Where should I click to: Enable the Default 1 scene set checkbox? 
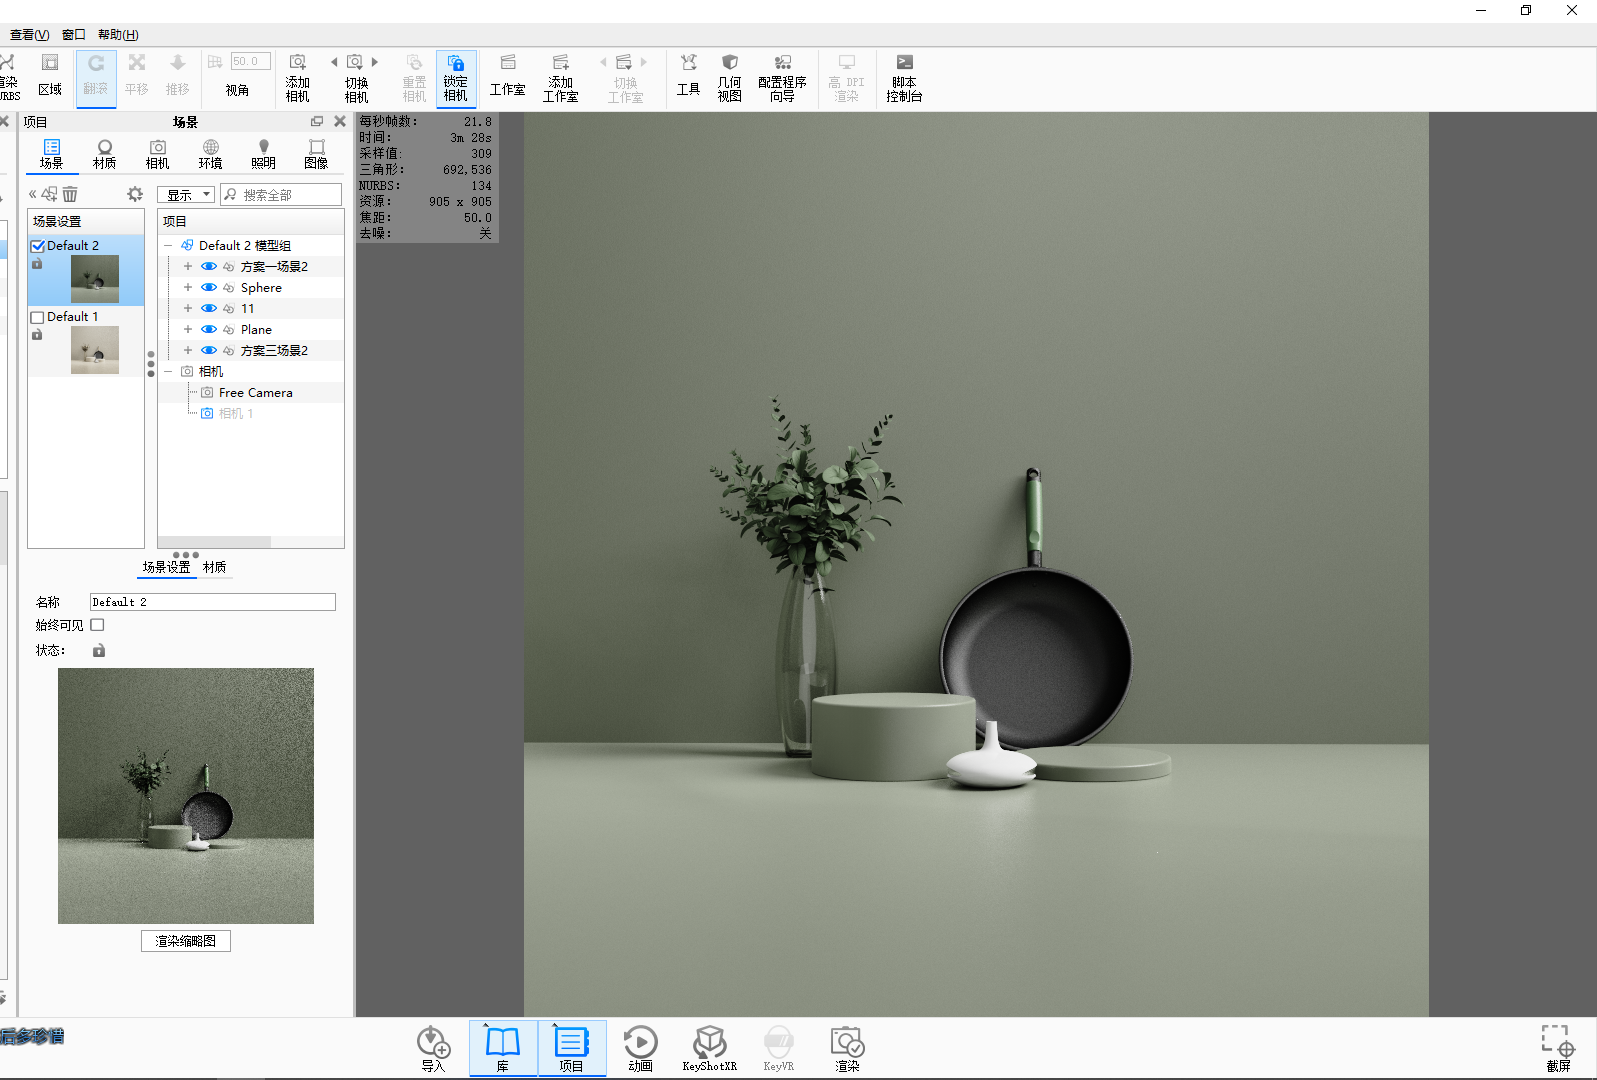(38, 317)
